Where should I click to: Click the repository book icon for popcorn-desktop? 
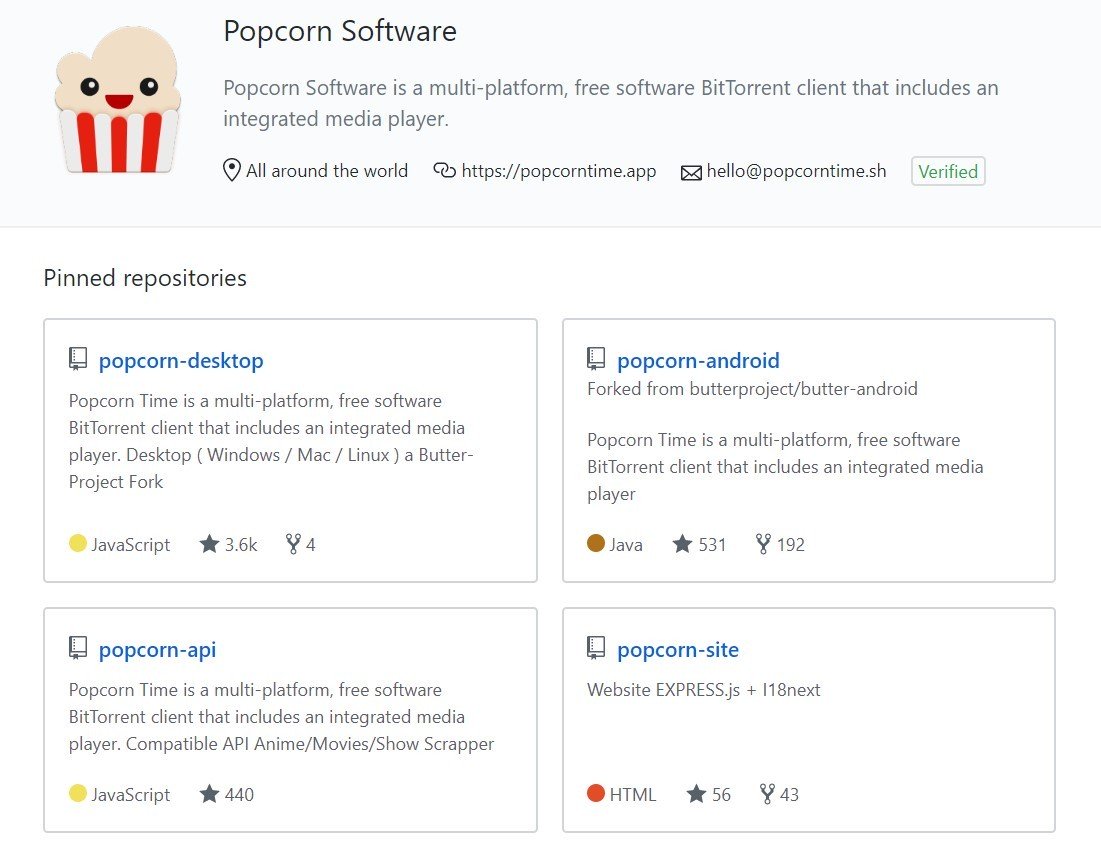click(78, 359)
